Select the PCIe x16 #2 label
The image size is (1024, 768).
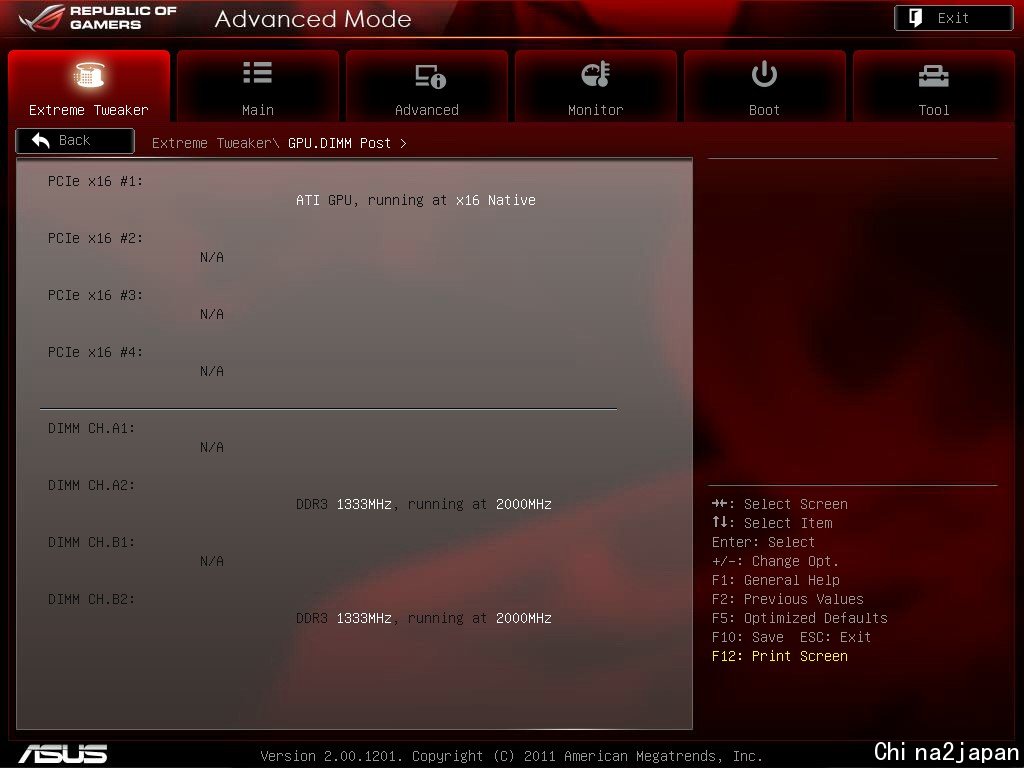(x=95, y=238)
